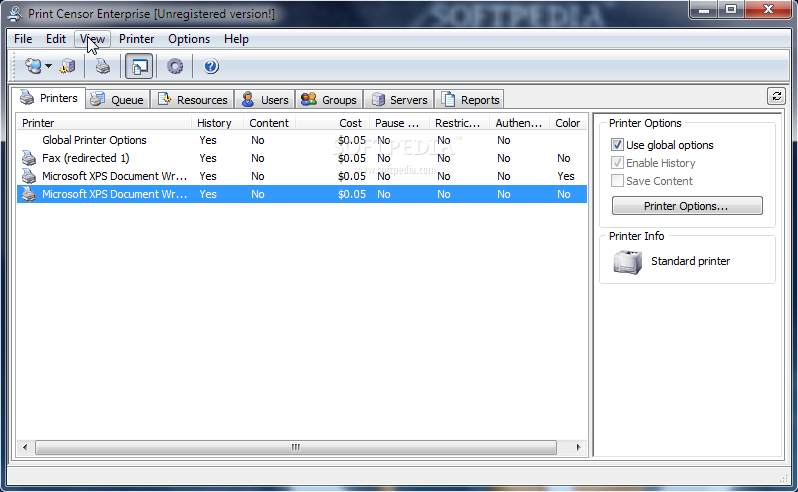
Task: Switch to the Users tab
Action: click(265, 100)
